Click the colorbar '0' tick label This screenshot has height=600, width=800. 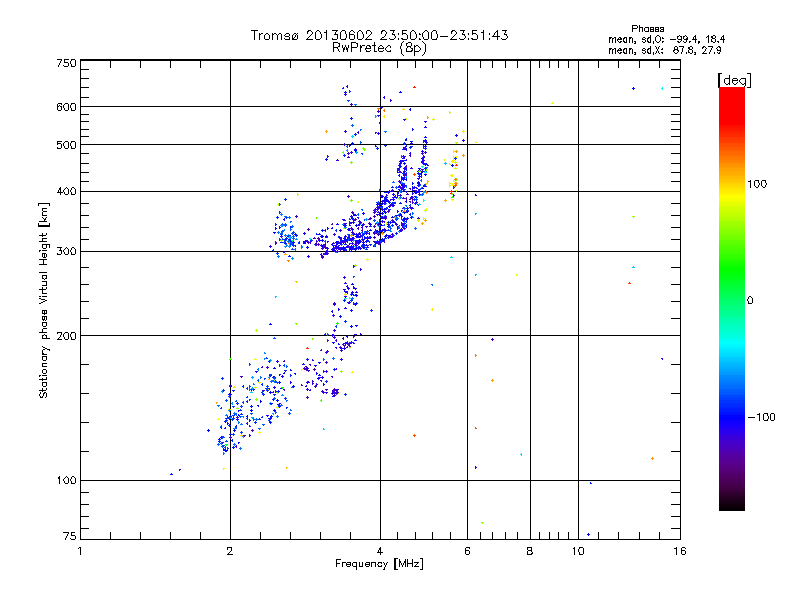[750, 301]
